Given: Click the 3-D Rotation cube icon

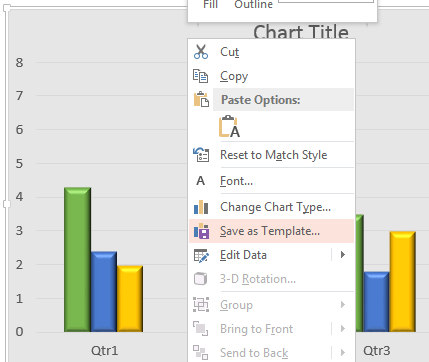Looking at the screenshot, I should [x=201, y=279].
